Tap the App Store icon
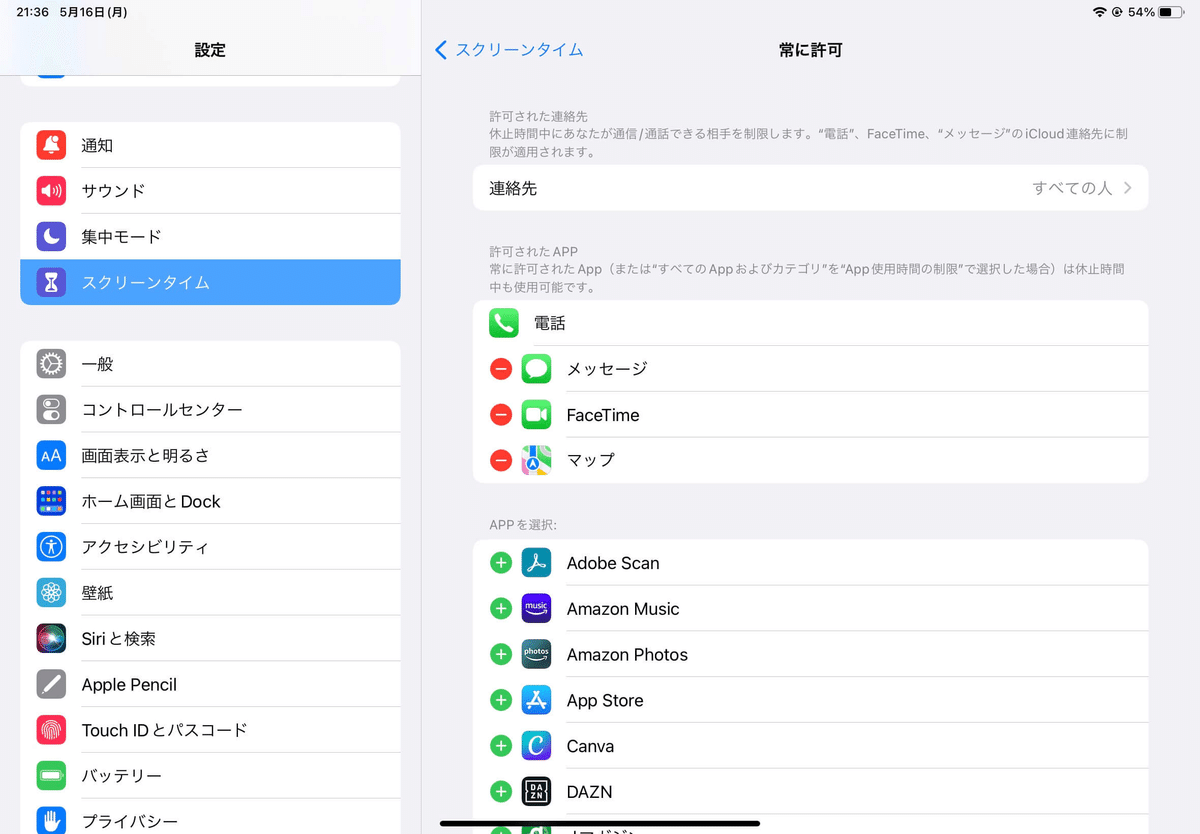 536,700
